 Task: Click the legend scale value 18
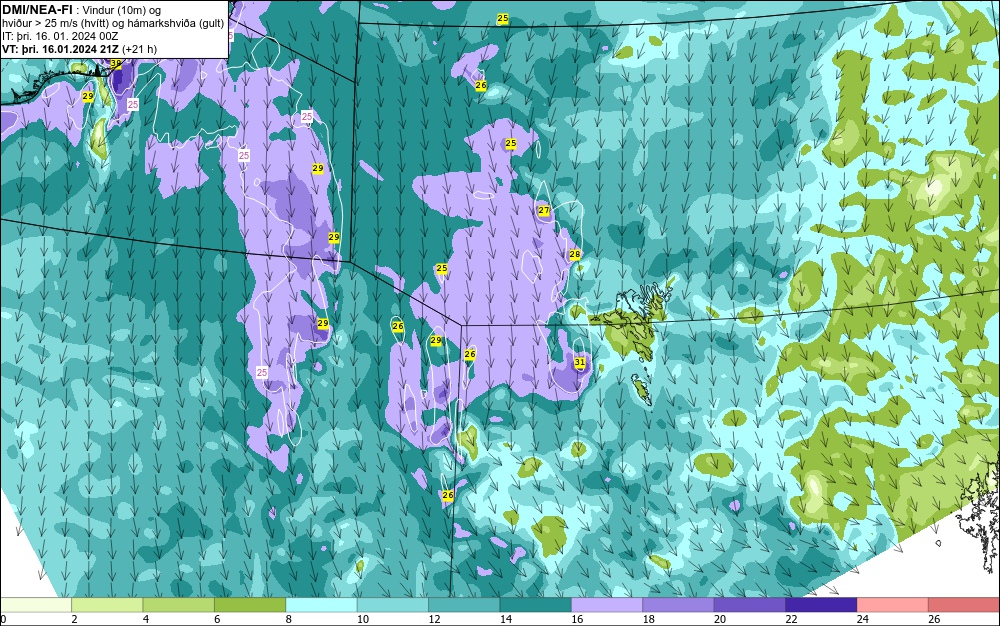coord(649,620)
